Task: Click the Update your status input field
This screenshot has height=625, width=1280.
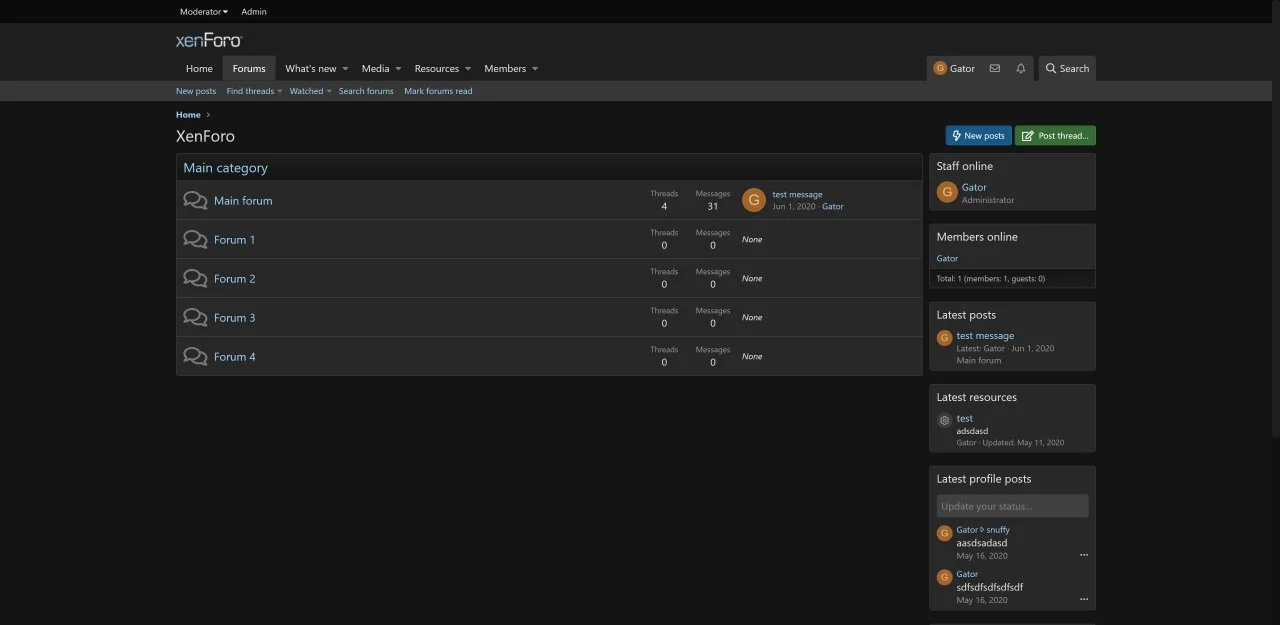Action: point(1012,506)
